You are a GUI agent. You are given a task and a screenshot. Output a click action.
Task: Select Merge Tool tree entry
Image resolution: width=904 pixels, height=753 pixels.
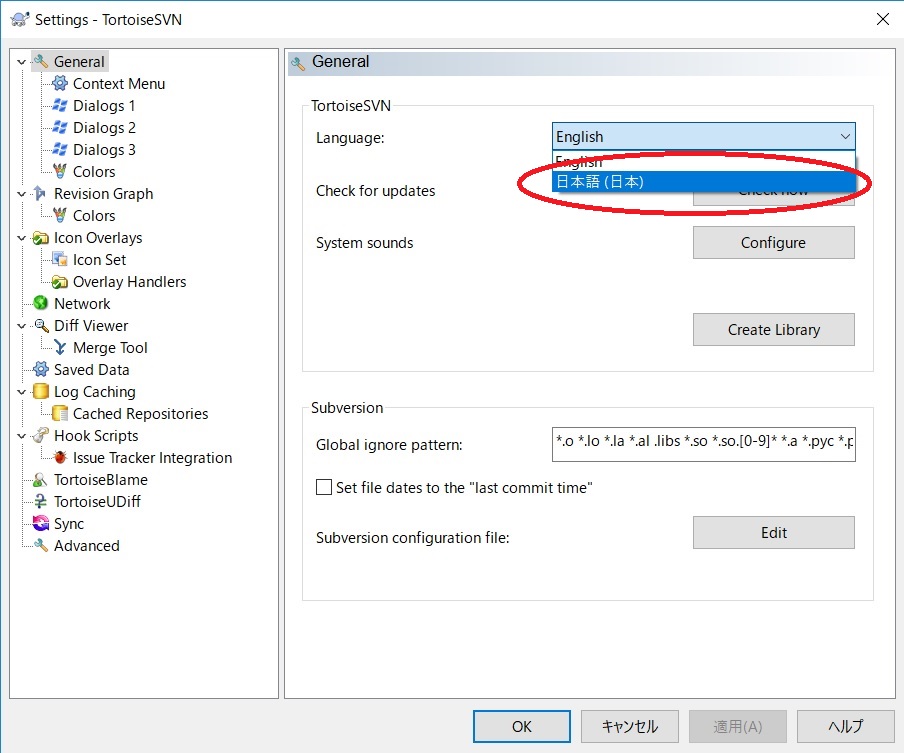tap(110, 348)
